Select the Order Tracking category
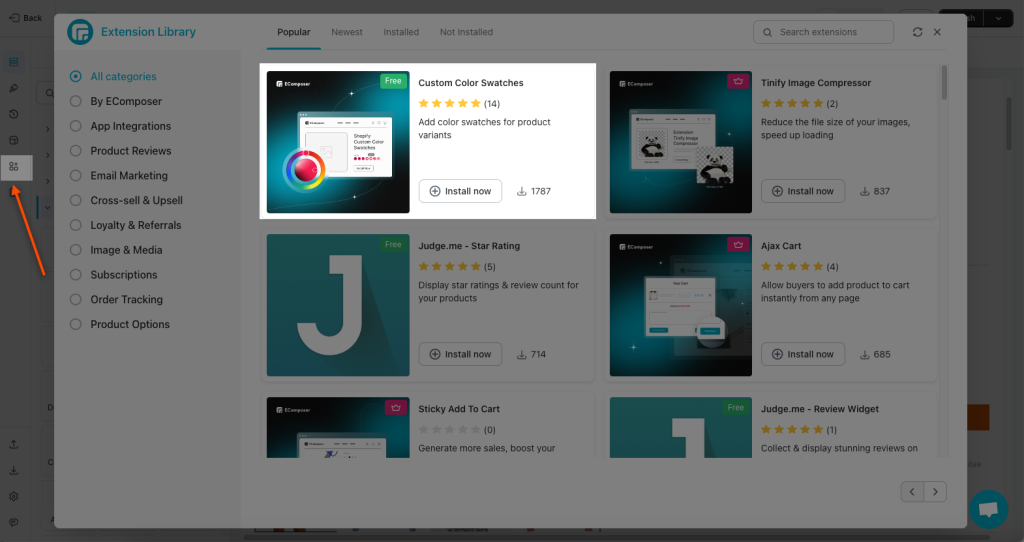The width and height of the screenshot is (1024, 542). coord(116,300)
